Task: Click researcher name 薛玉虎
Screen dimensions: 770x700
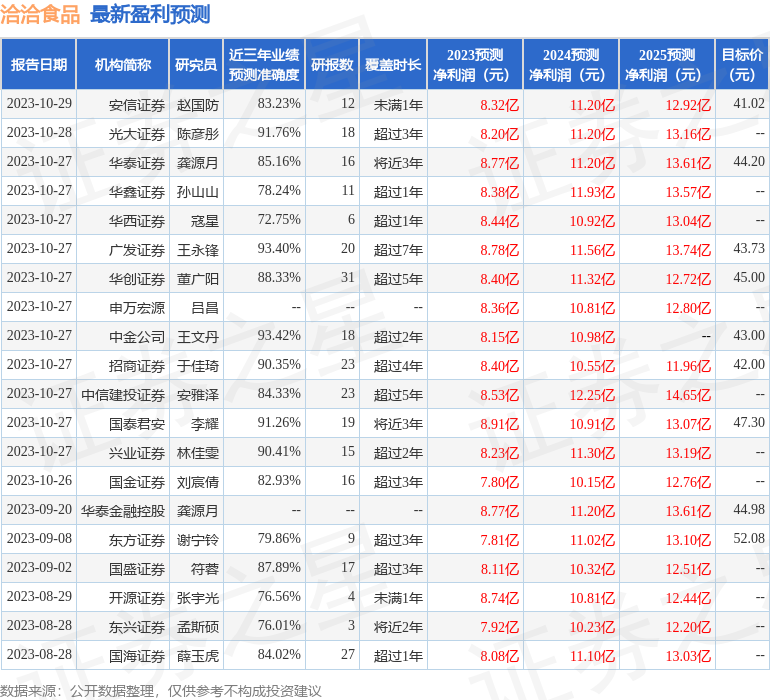Action: (197, 656)
